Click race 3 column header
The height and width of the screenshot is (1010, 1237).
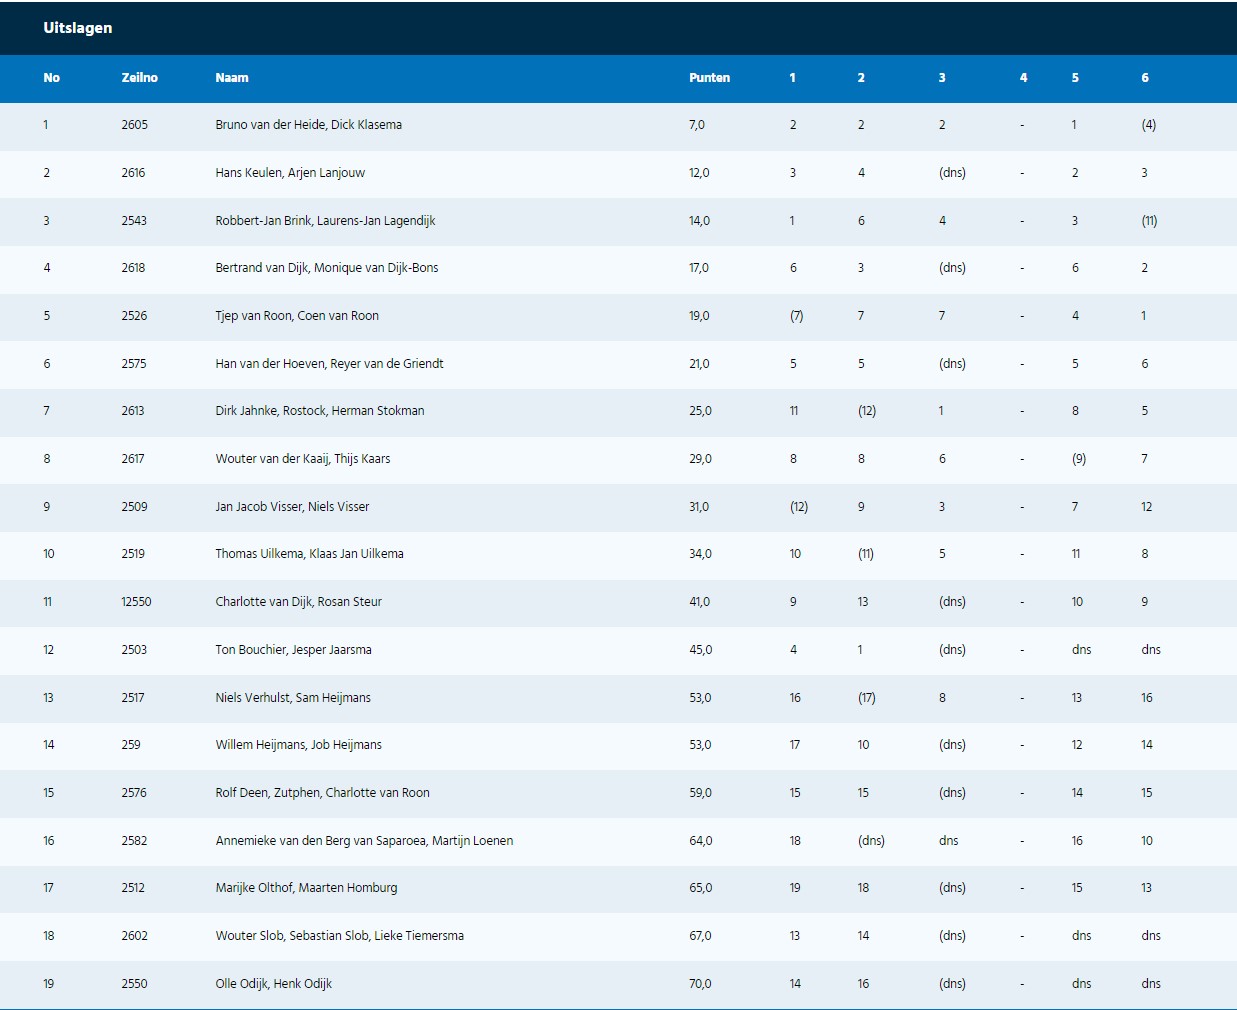[x=942, y=78]
